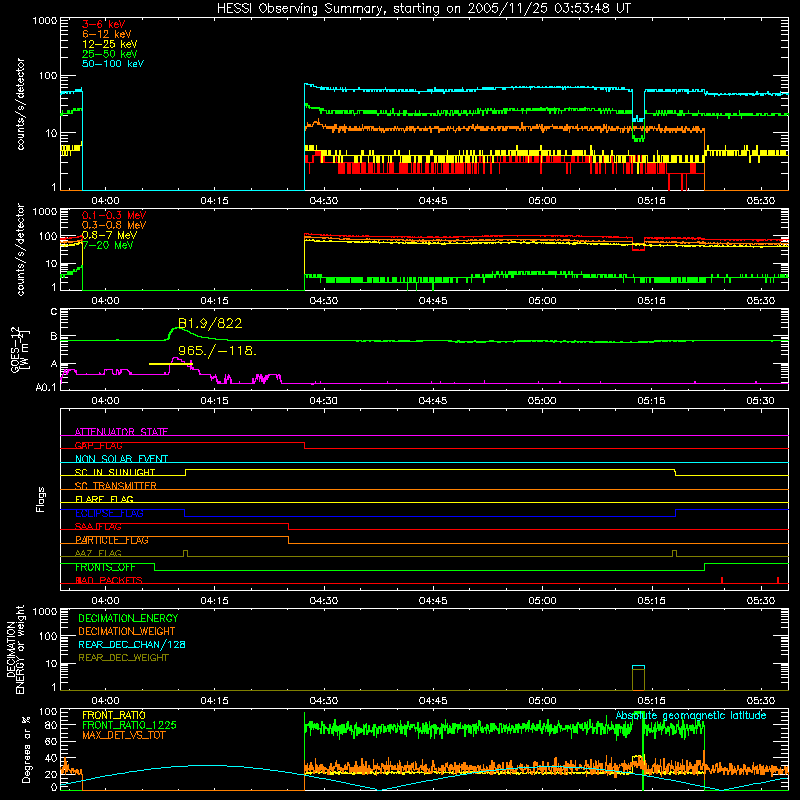Select the cyan 50-100 keV legend label
Viewport: 800px width, 800px height.
coord(113,64)
